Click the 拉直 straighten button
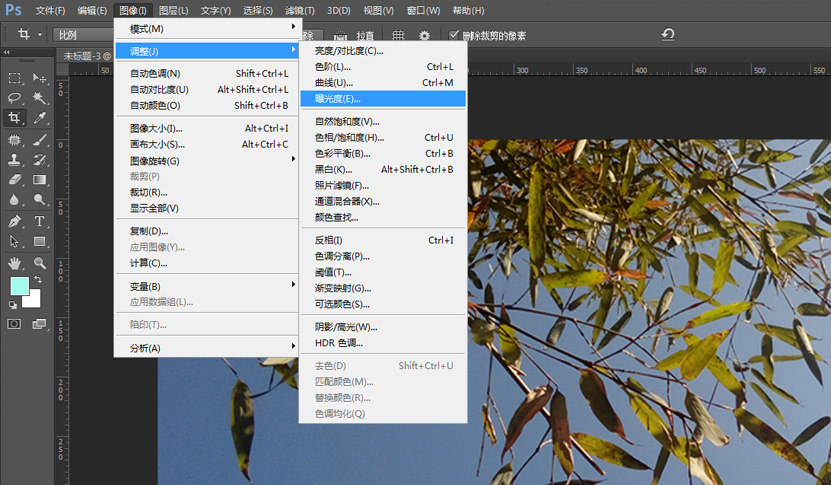This screenshot has width=831, height=485. coord(366,35)
